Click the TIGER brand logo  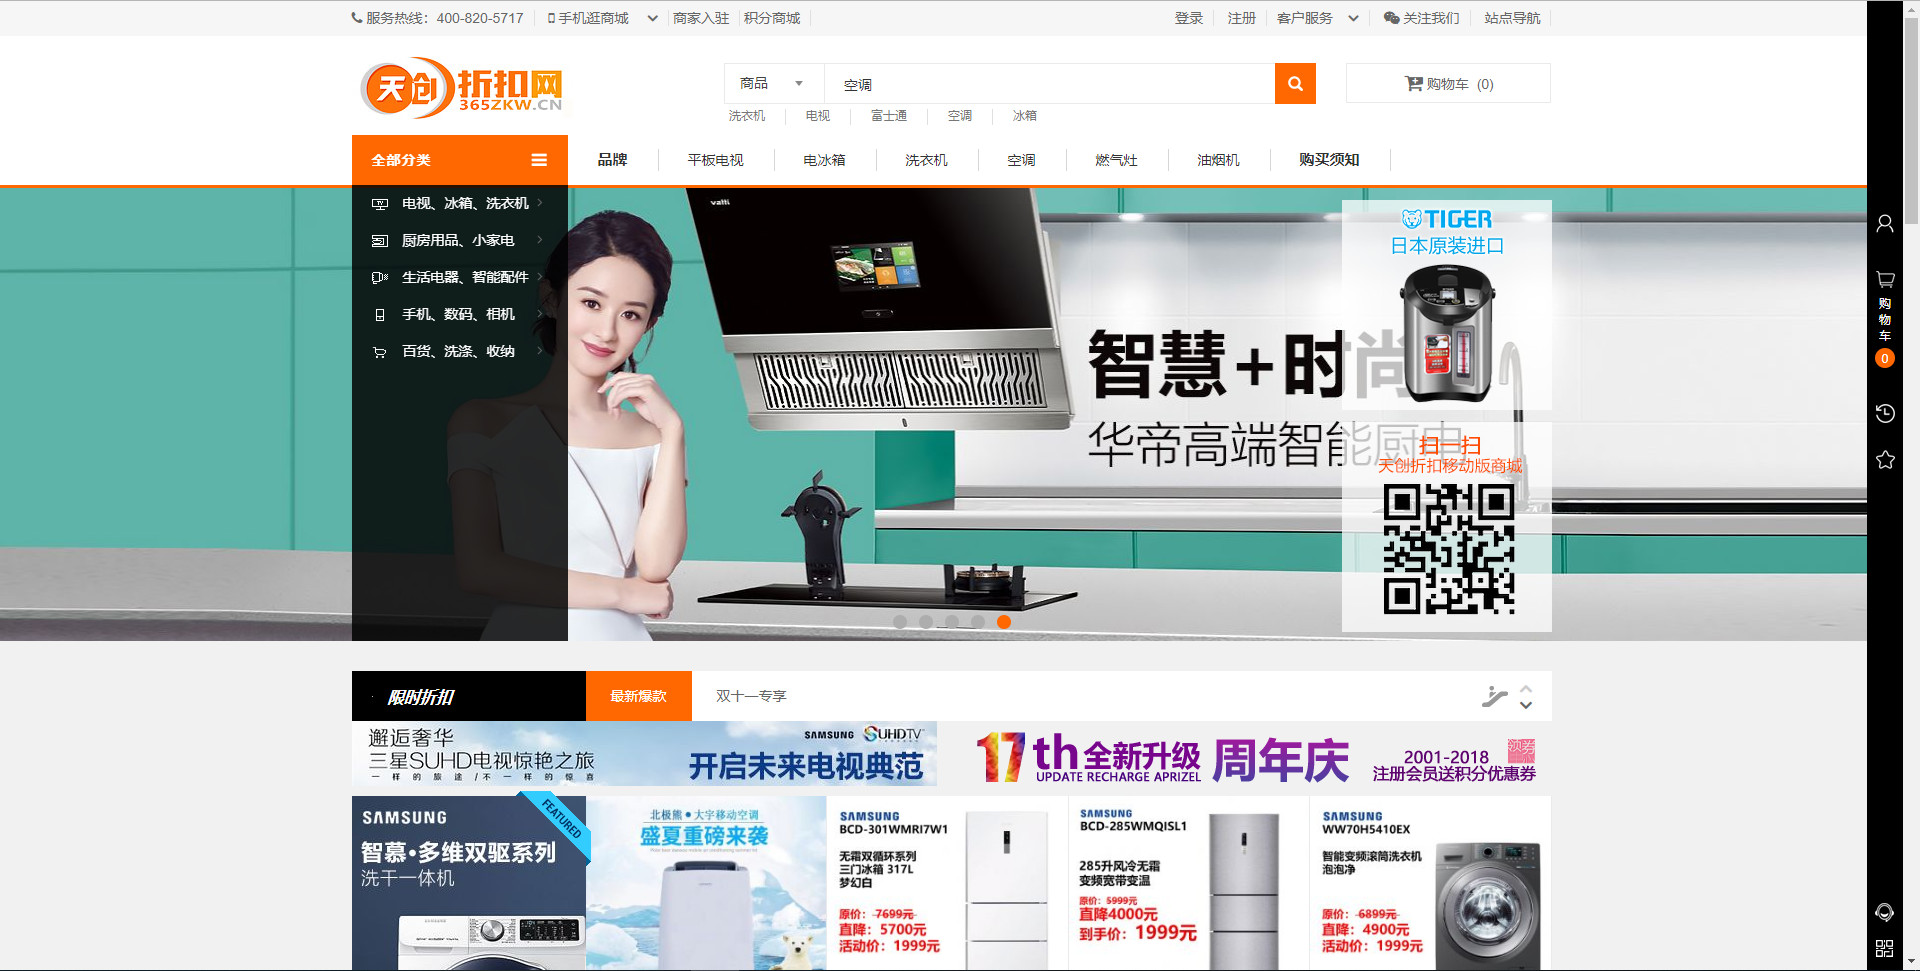(1447, 219)
